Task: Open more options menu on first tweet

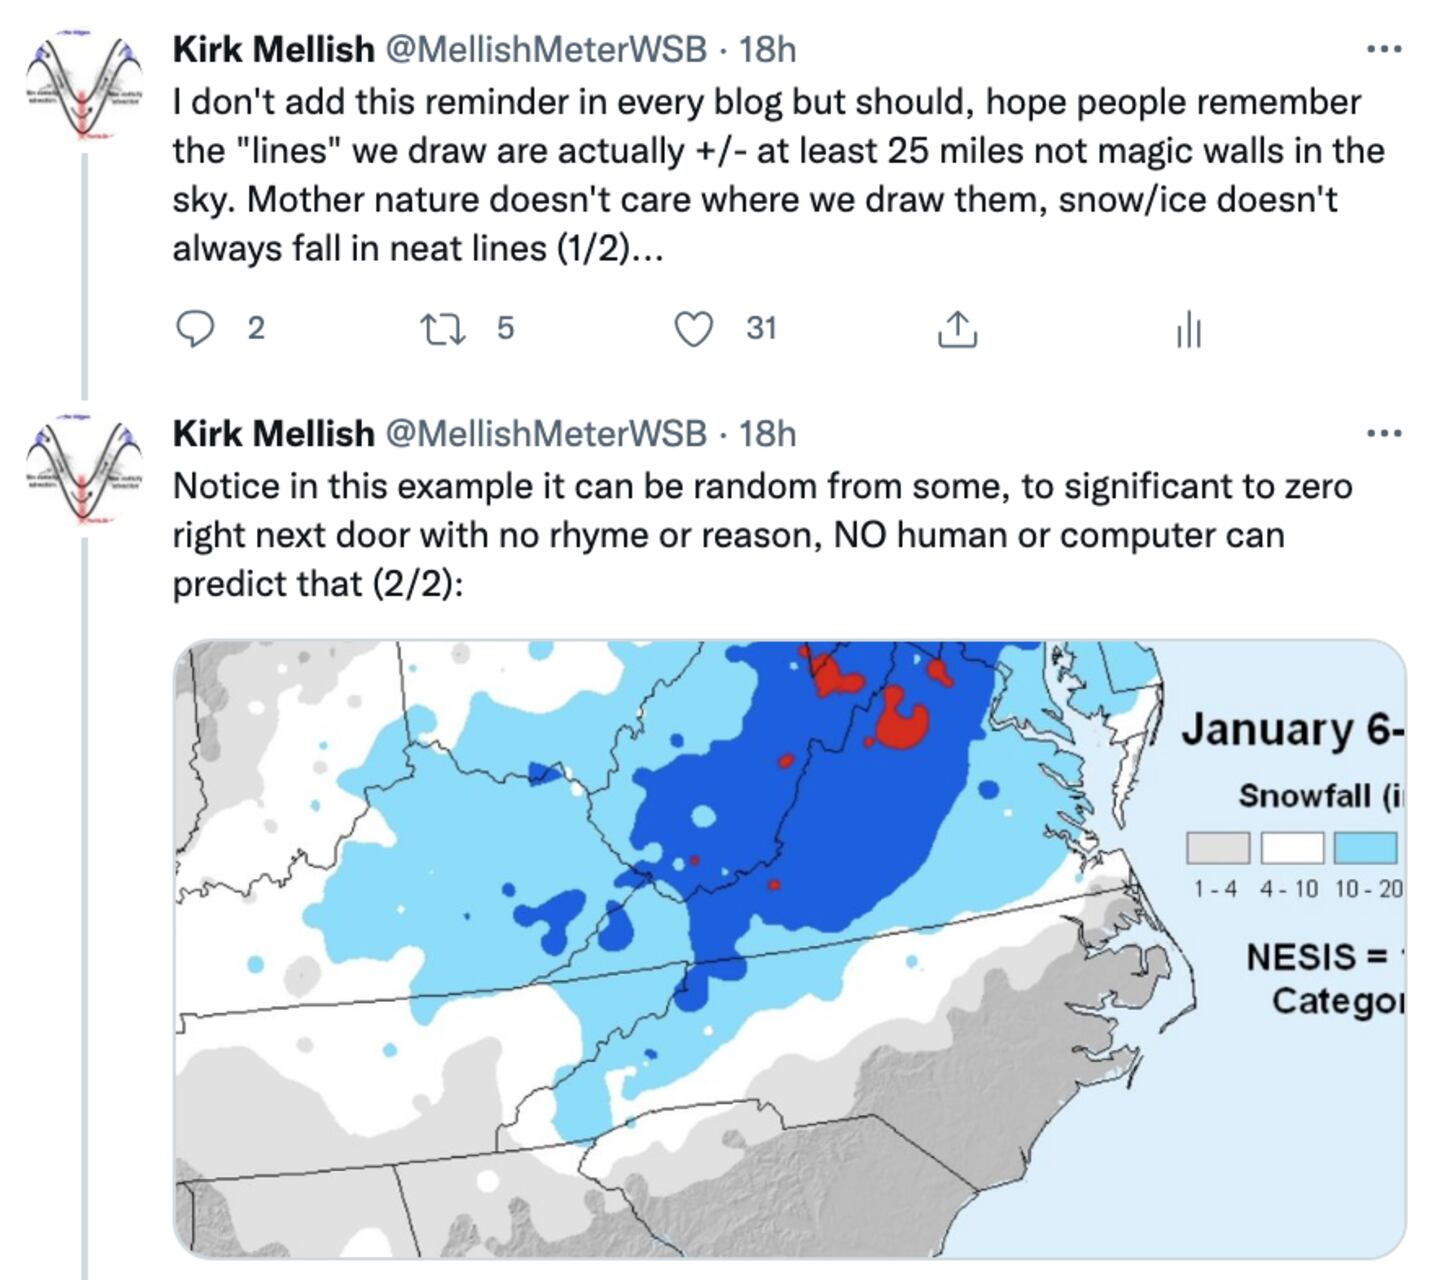Action: (1384, 48)
